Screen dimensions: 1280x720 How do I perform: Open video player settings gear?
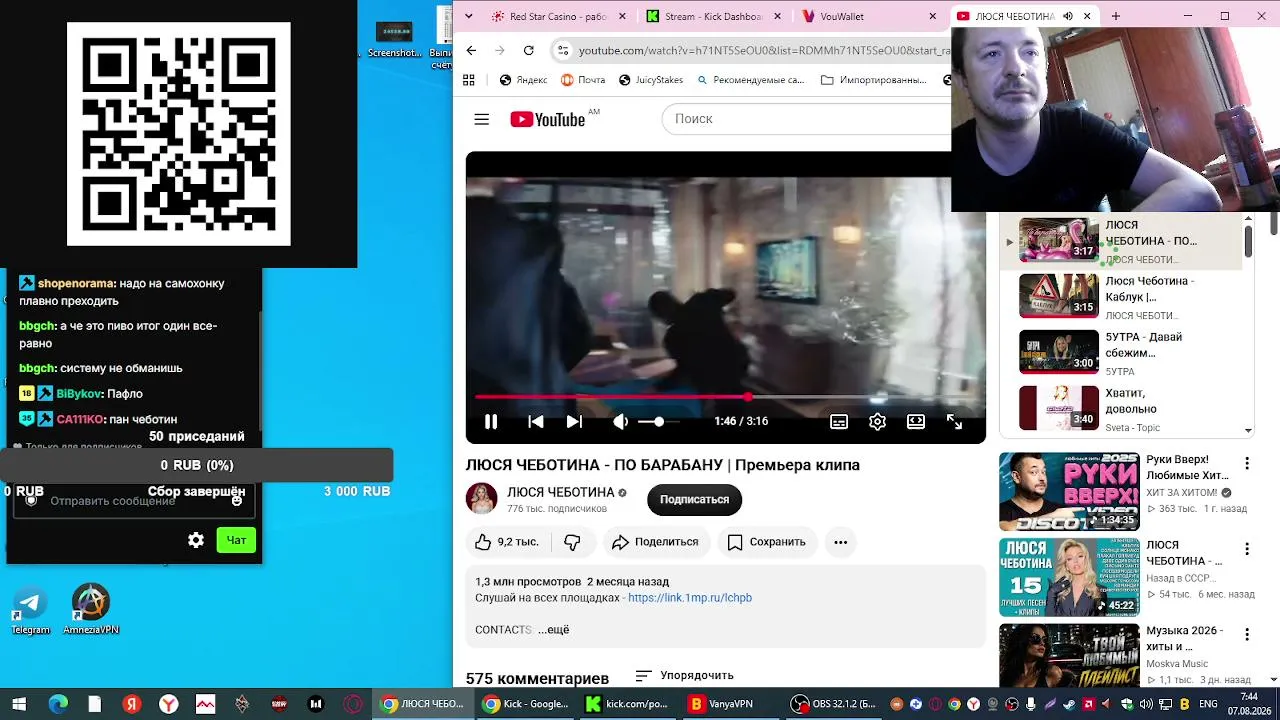point(877,422)
